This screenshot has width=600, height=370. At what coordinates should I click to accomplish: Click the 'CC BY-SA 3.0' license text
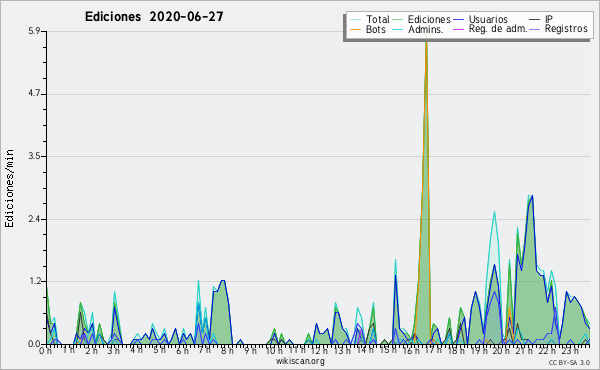pyautogui.click(x=569, y=362)
